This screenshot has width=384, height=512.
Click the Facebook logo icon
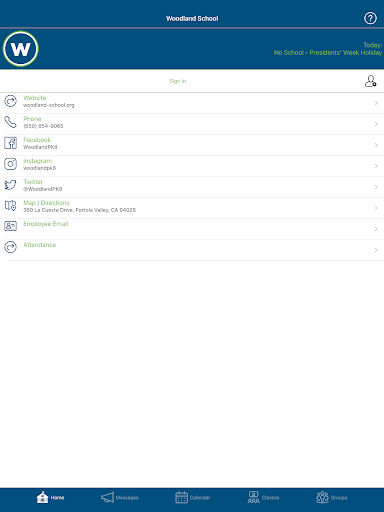click(10, 143)
